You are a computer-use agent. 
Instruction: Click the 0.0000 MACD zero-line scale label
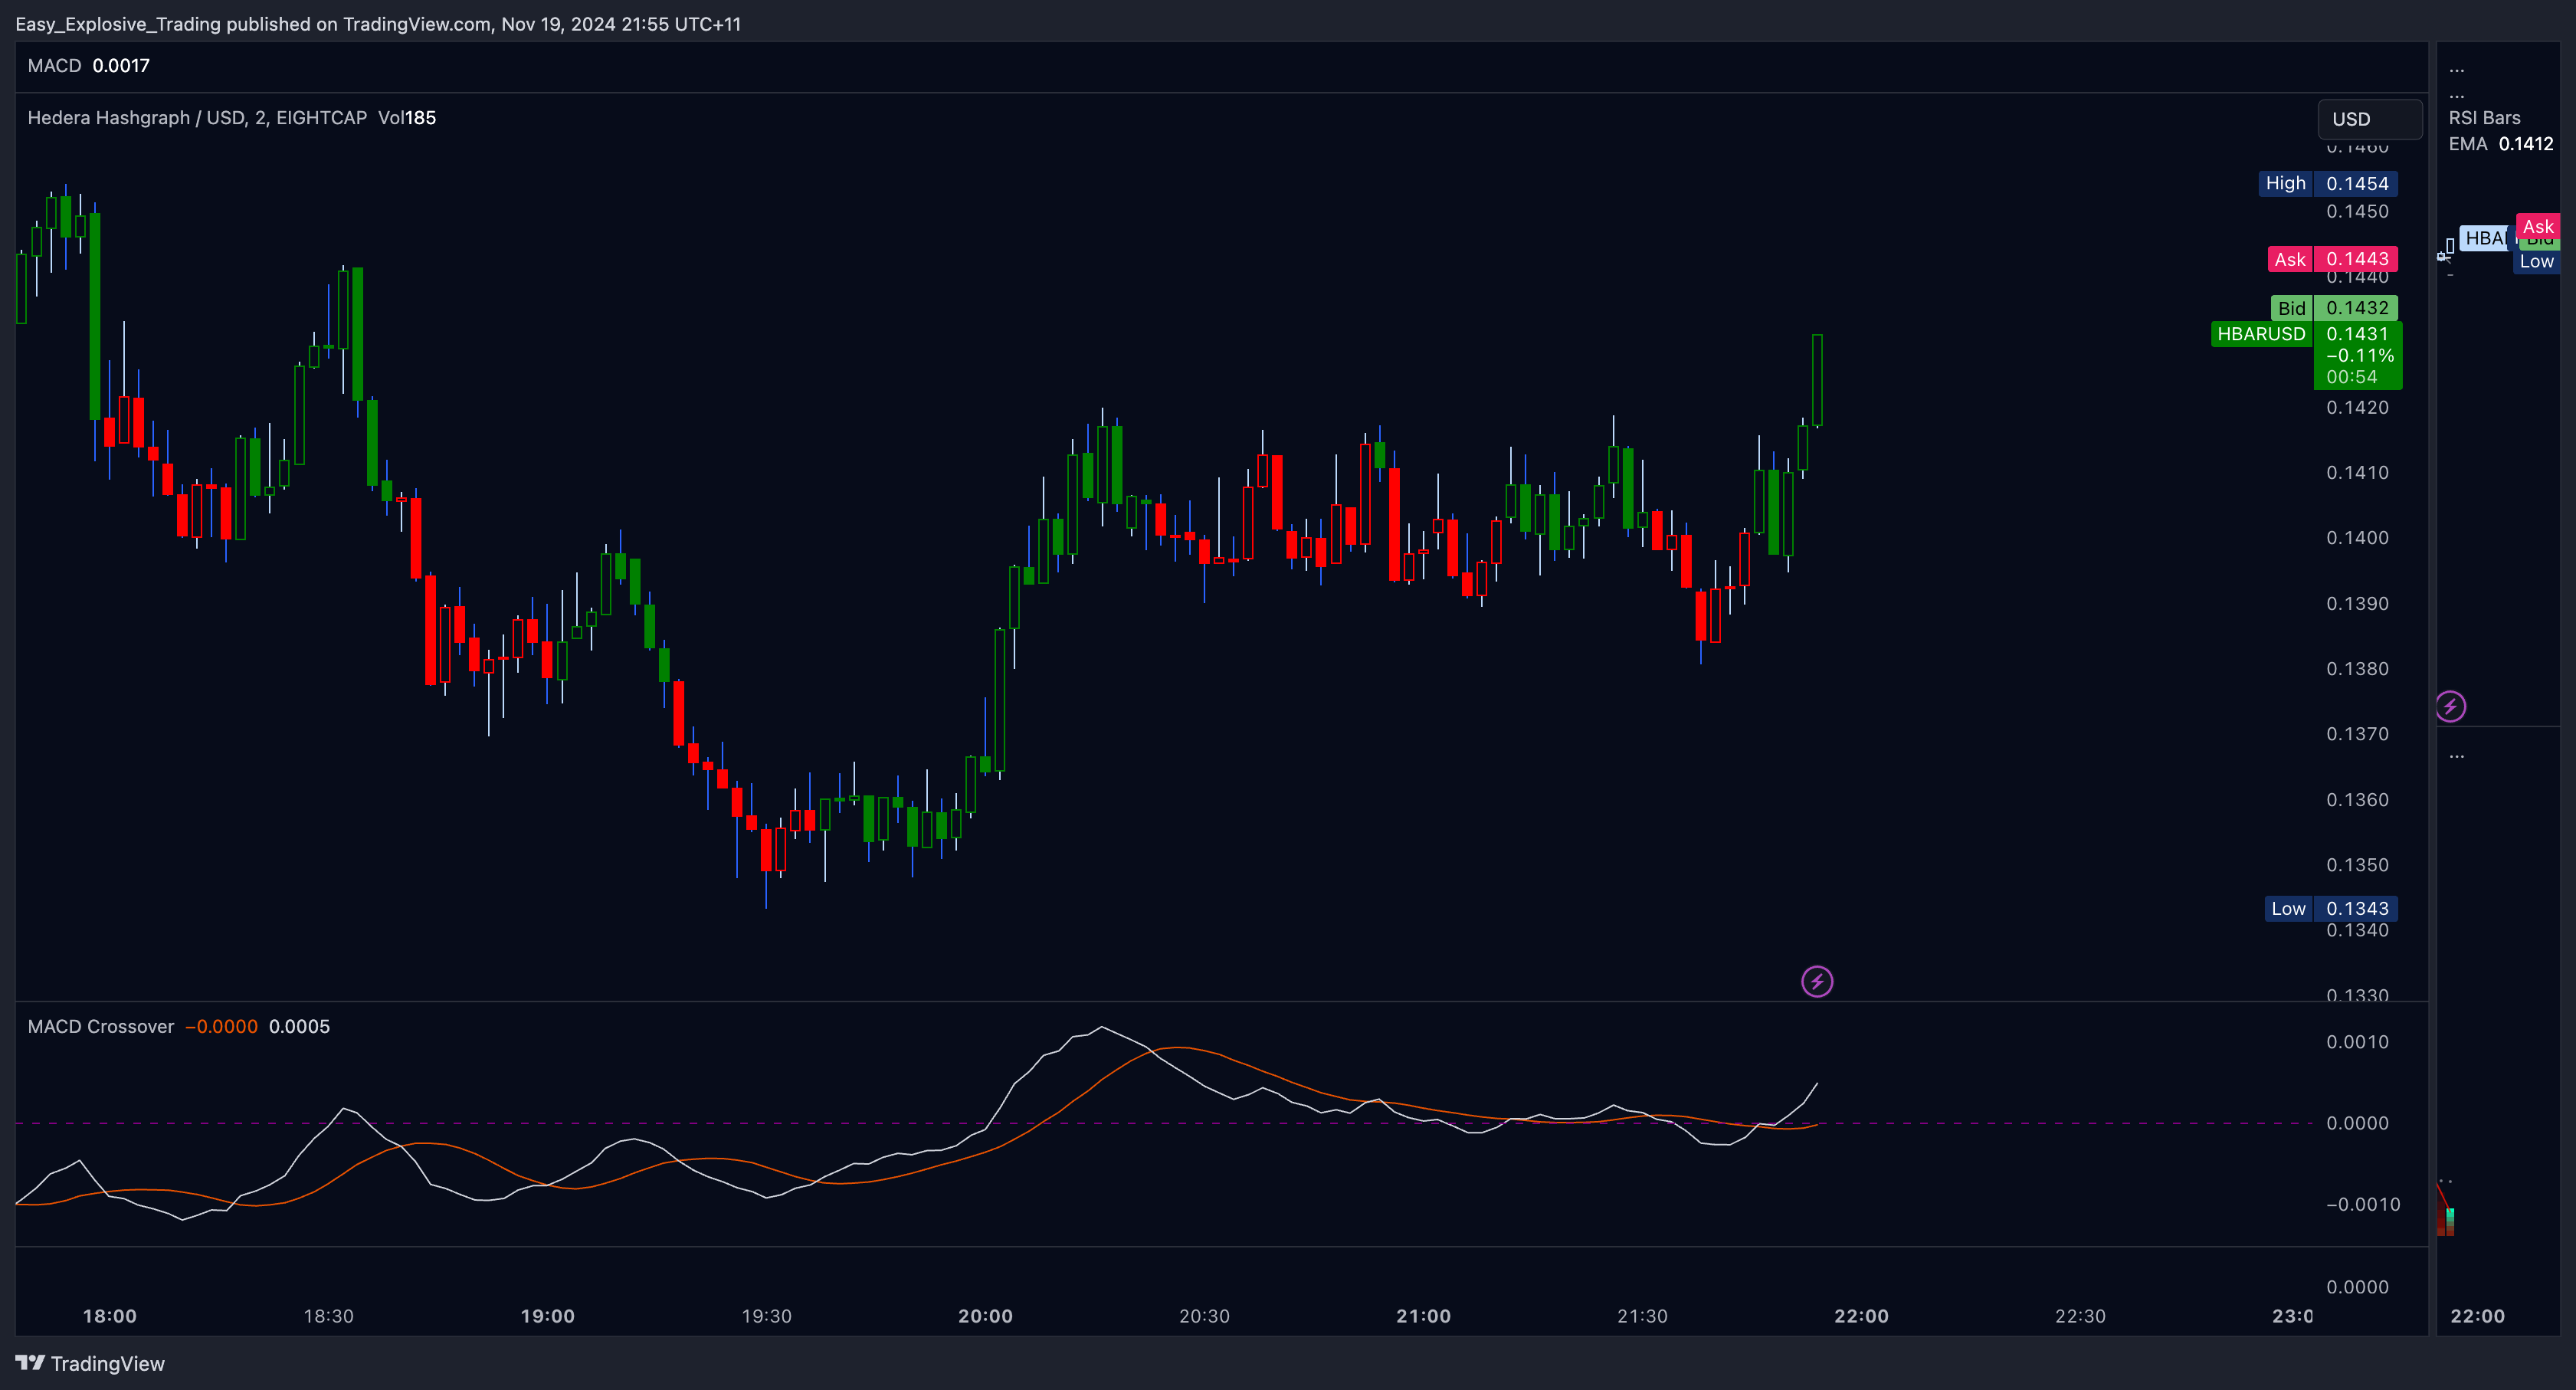[x=2358, y=1123]
